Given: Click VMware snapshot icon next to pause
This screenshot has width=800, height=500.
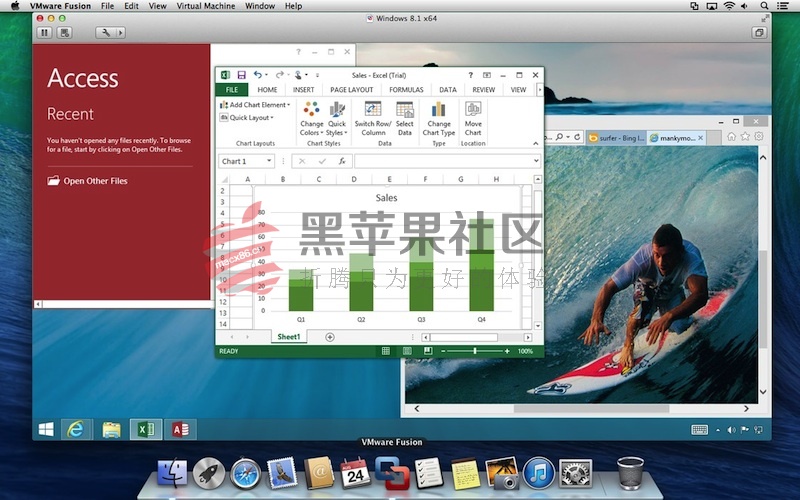Looking at the screenshot, I should pyautogui.click(x=64, y=33).
